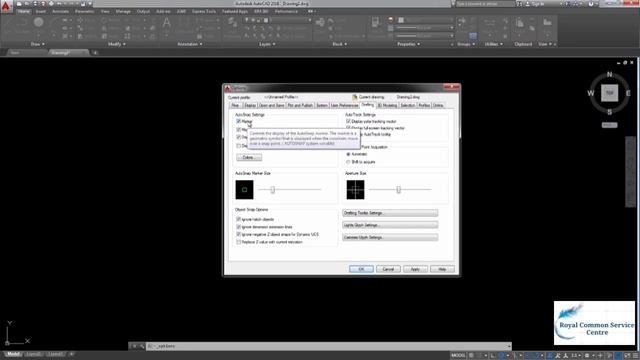This screenshot has width=640, height=360.
Task: Toggle Display polar tracking vector checkbox
Action: pyautogui.click(x=348, y=121)
